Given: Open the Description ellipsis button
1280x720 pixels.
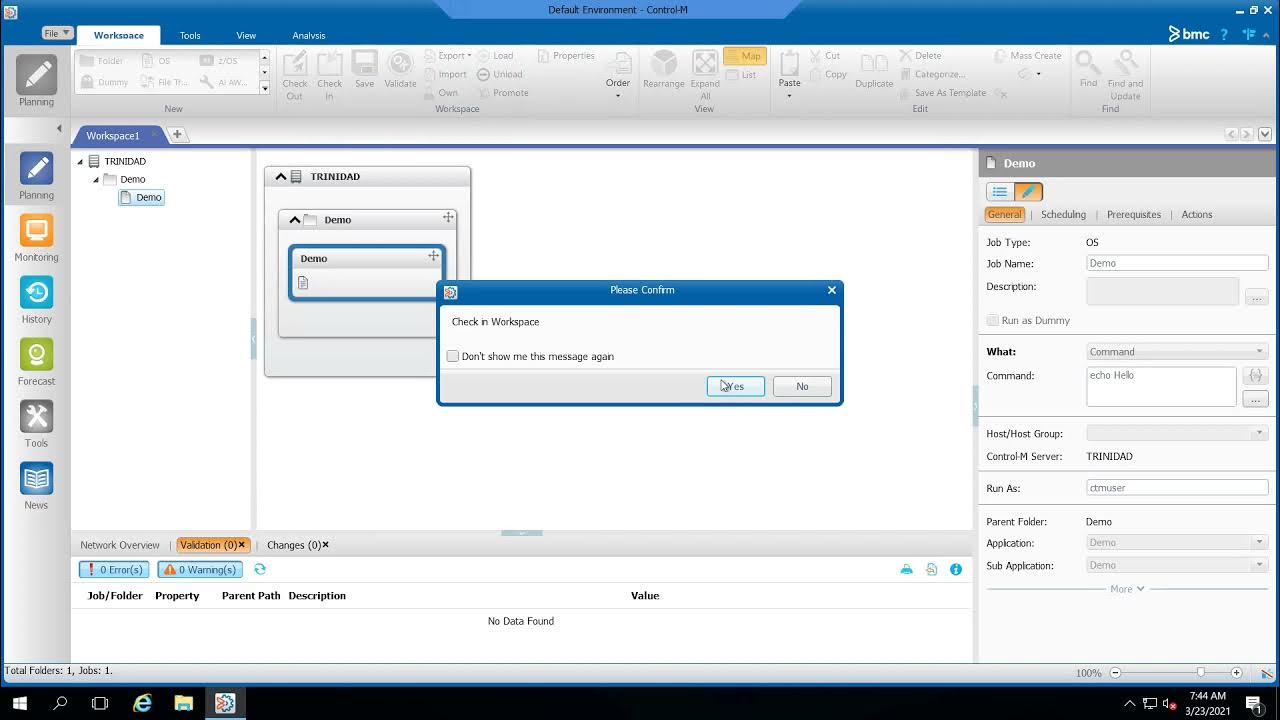Looking at the screenshot, I should pyautogui.click(x=1255, y=297).
